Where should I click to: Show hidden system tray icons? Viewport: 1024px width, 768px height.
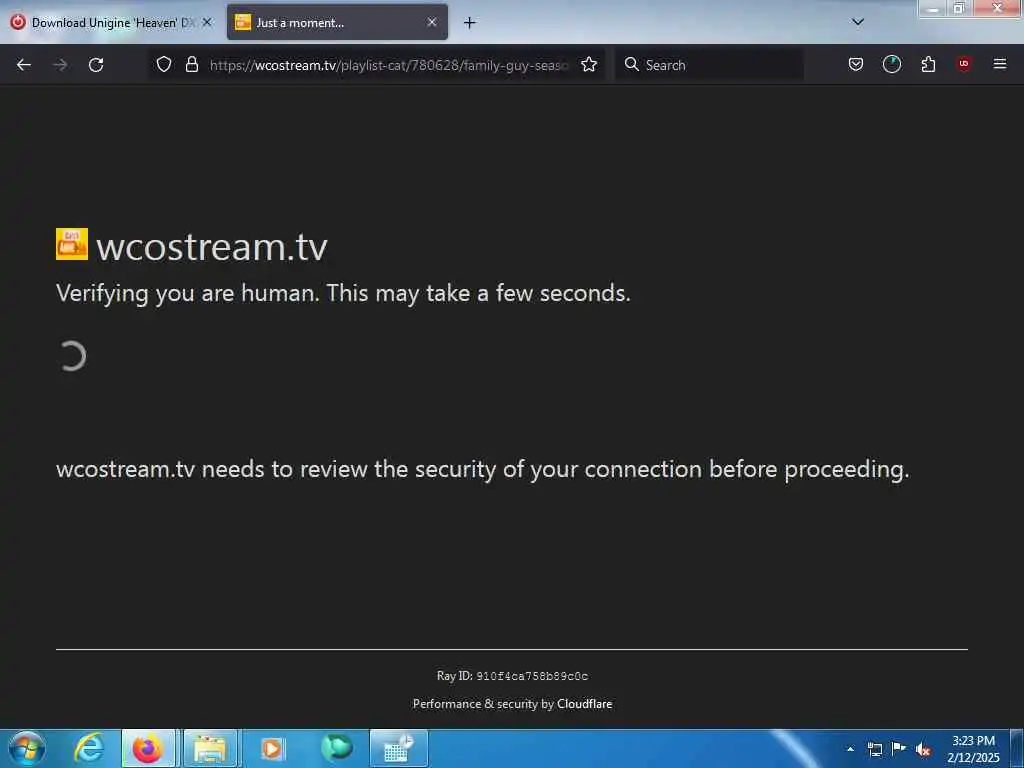[850, 749]
